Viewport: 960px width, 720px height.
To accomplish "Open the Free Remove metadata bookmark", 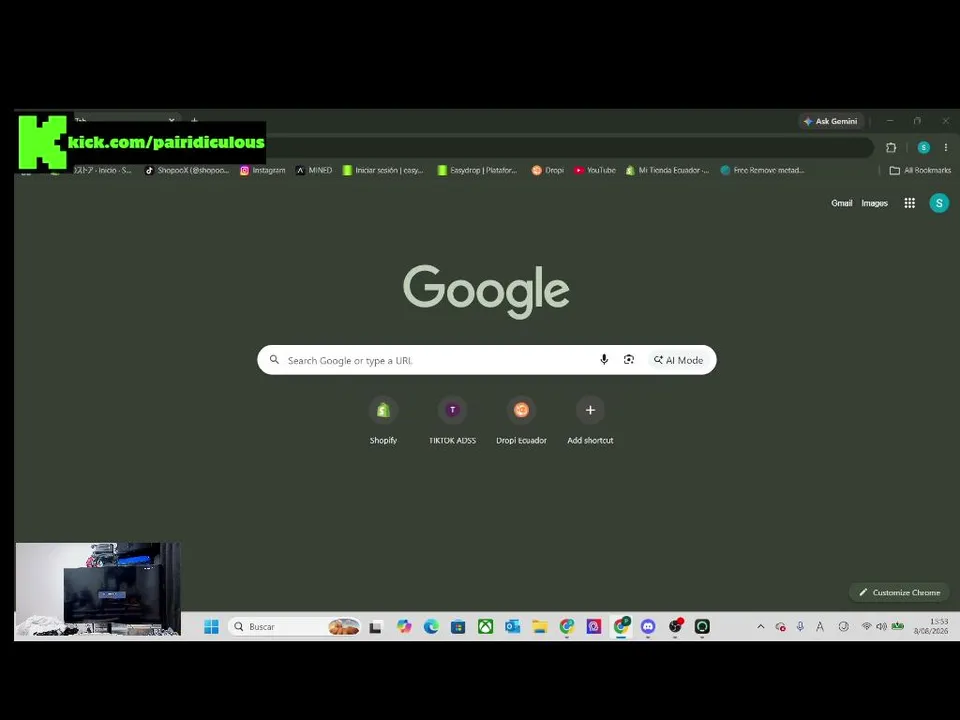I will click(762, 170).
